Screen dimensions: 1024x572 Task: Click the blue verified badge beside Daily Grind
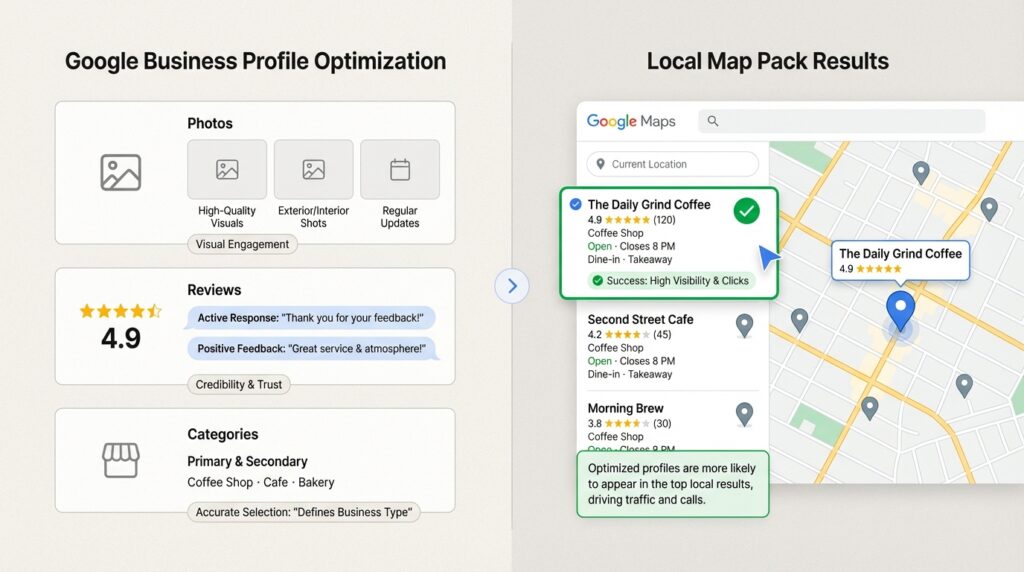575,204
